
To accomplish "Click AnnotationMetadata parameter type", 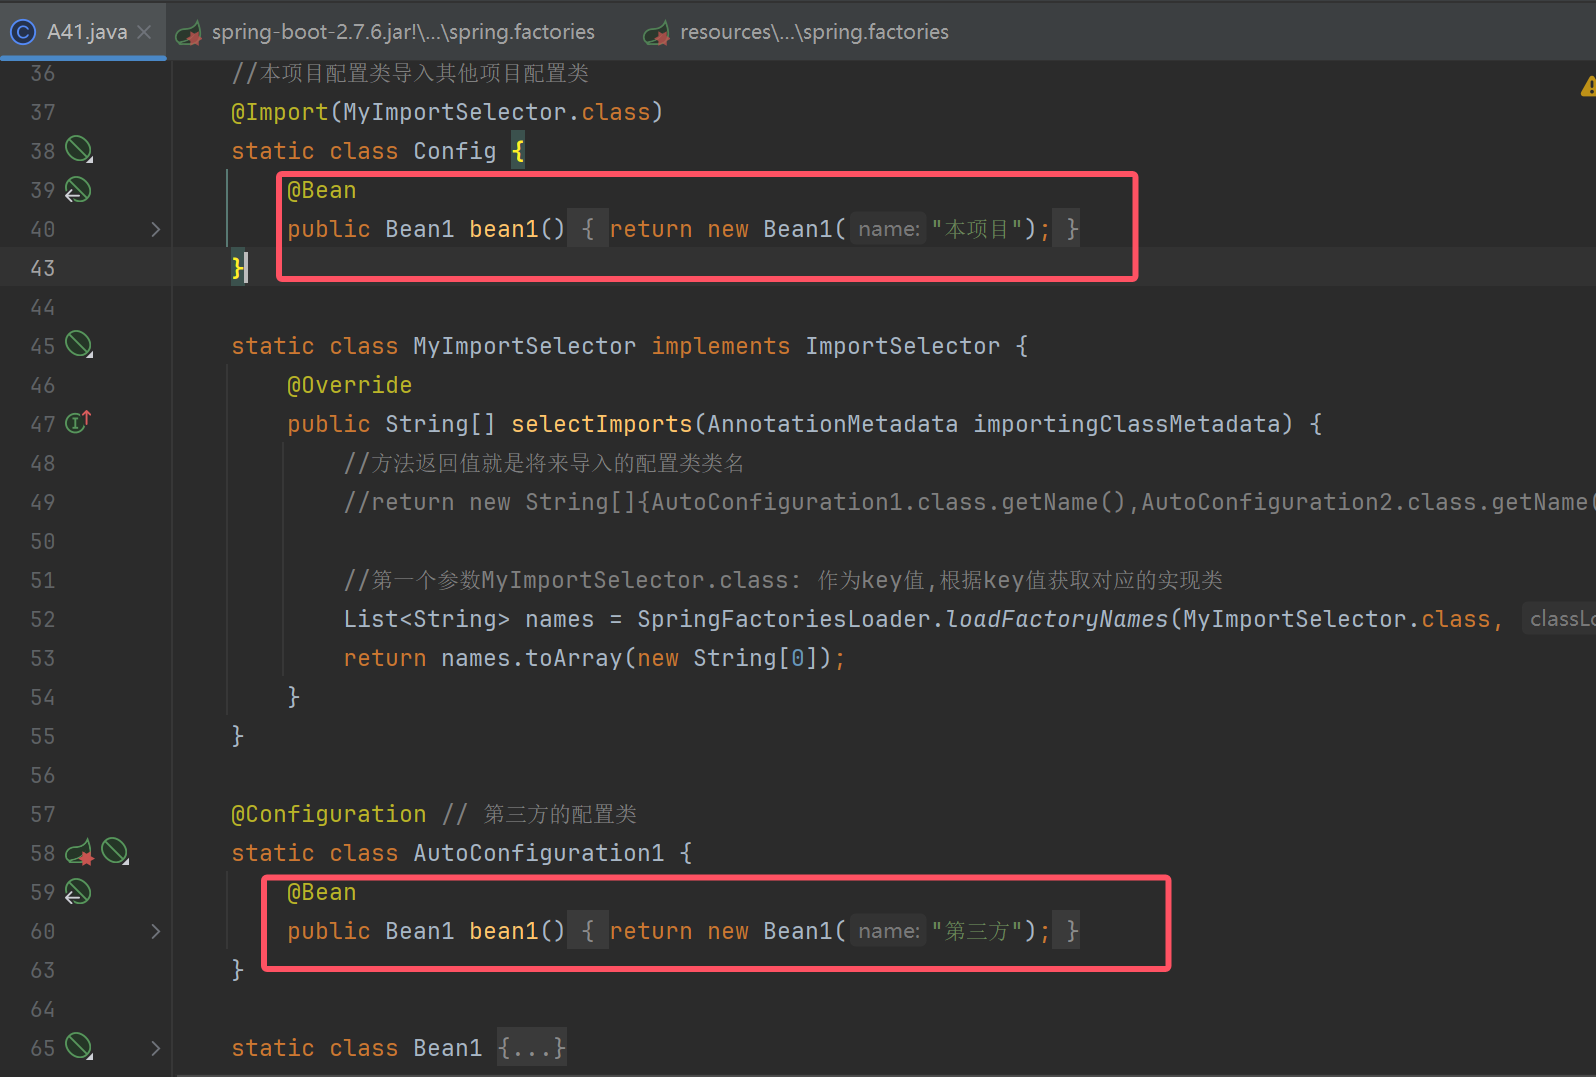I will (x=833, y=424).
